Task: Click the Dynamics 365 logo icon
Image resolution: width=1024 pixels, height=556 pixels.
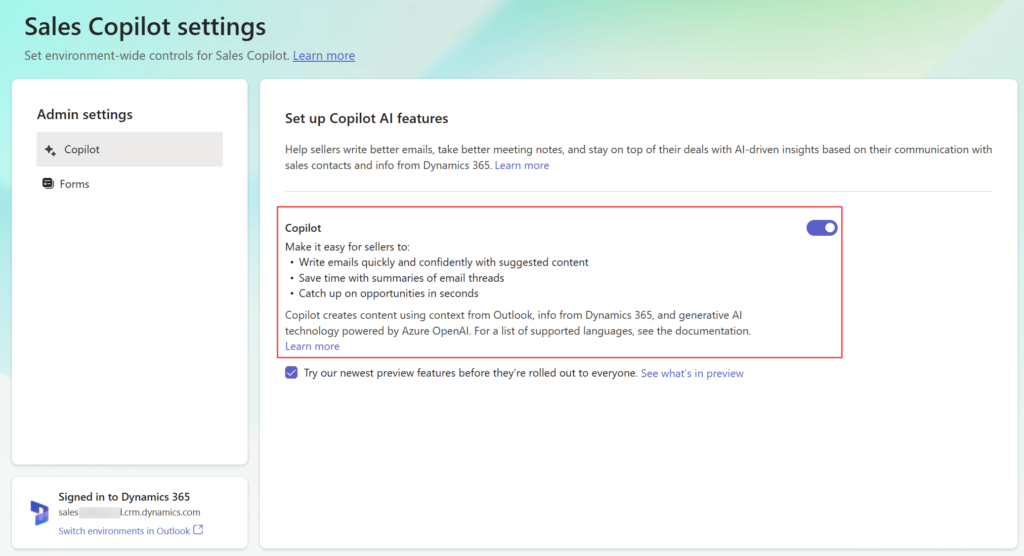Action: 39,513
